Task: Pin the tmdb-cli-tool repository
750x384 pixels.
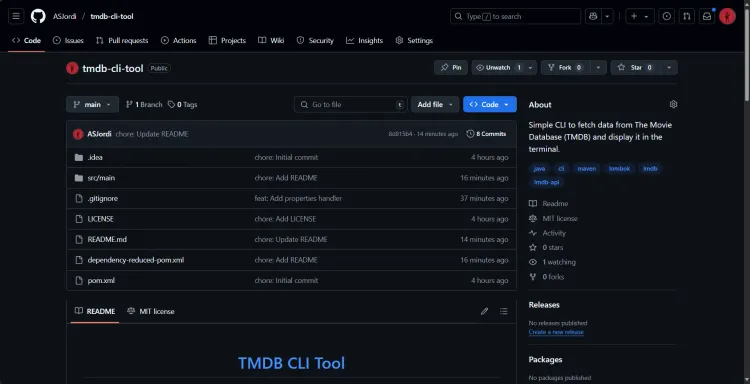Action: (x=451, y=67)
